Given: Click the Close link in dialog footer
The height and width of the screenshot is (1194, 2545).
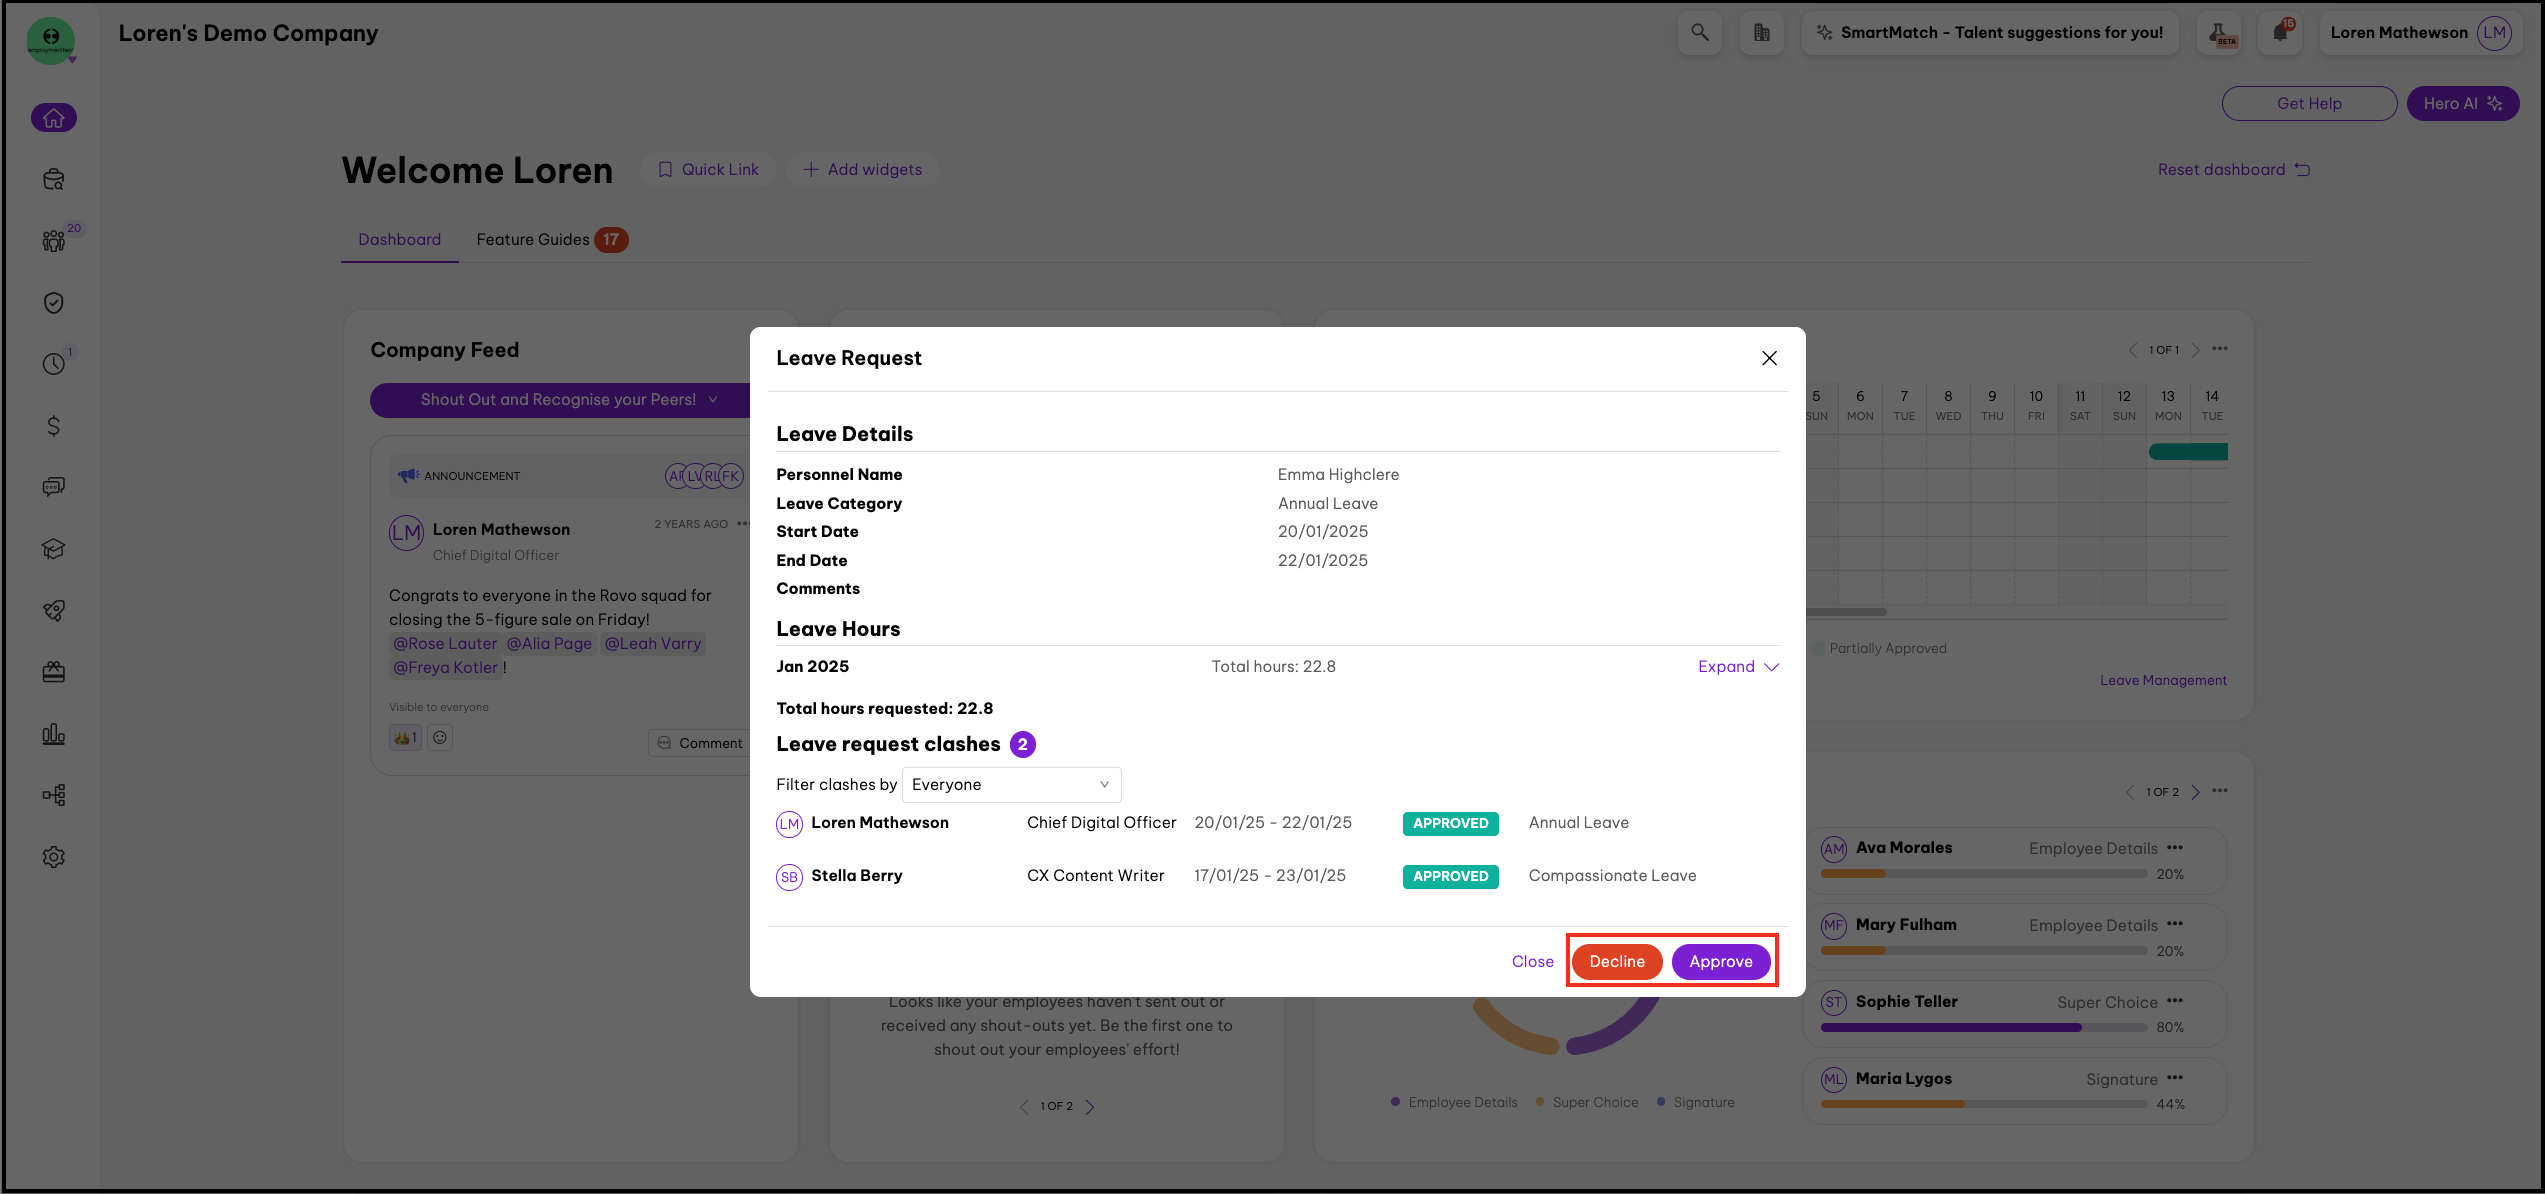Looking at the screenshot, I should 1532,962.
